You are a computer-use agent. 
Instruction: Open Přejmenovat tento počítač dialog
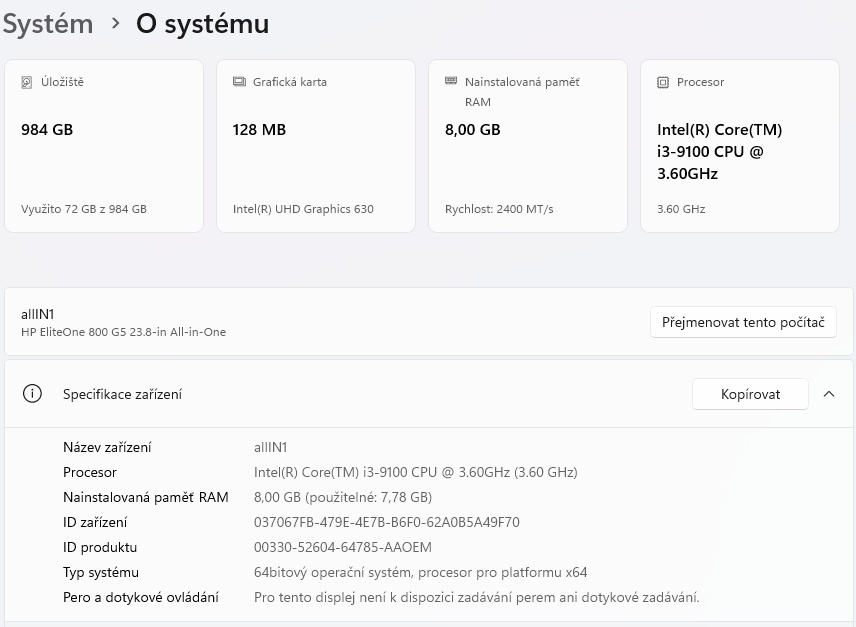[743, 322]
